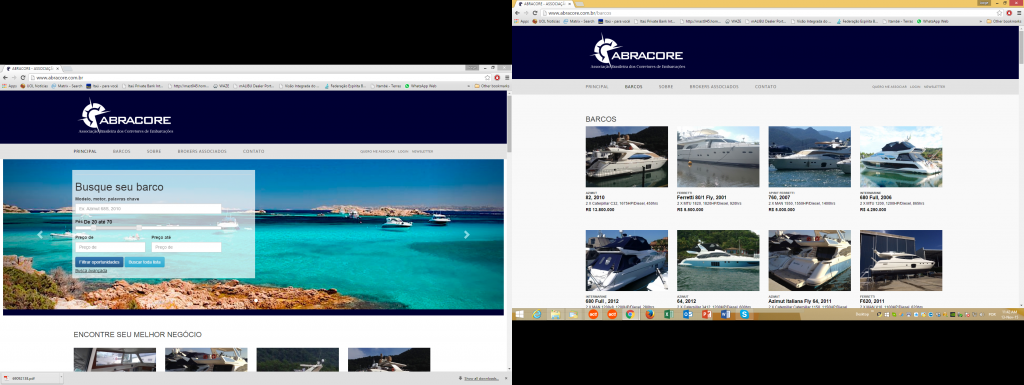
Task: Go to previous carousel slide with left arrow
Action: 40,235
